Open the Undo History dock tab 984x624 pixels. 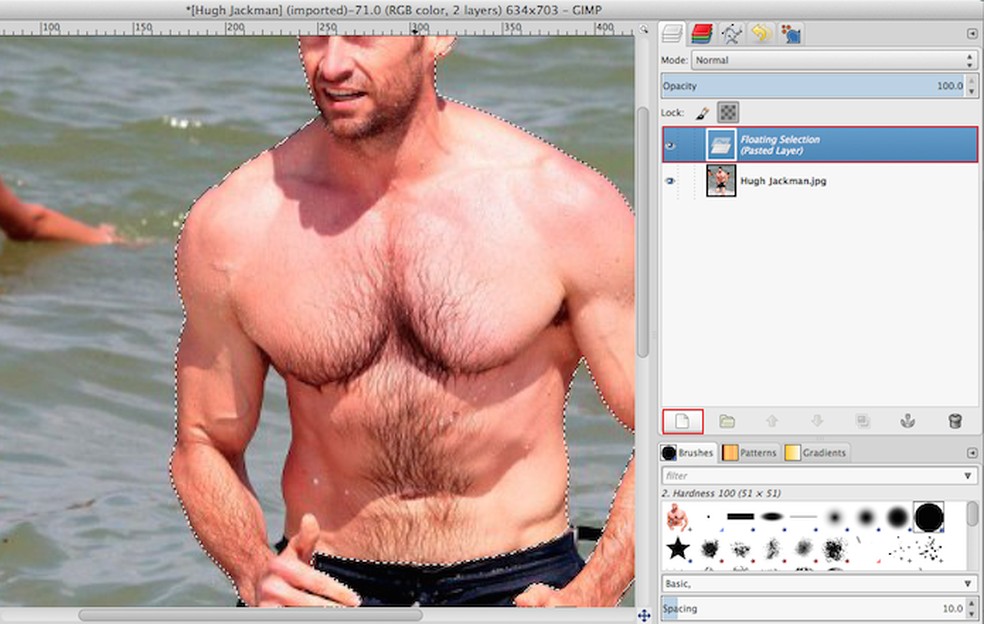coord(761,33)
